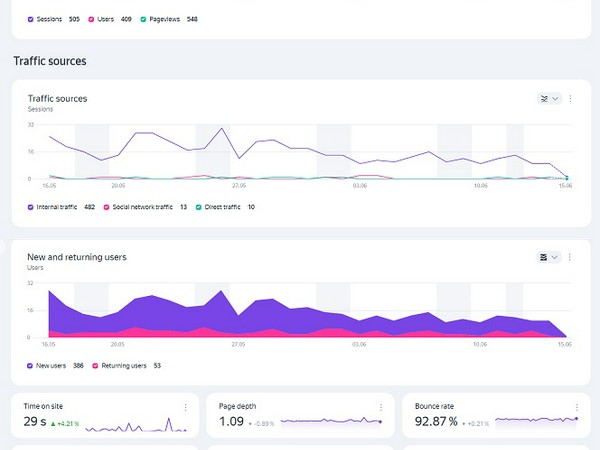The image size is (600, 450).
Task: Toggle Social network traffic legend checkbox
Action: point(106,207)
